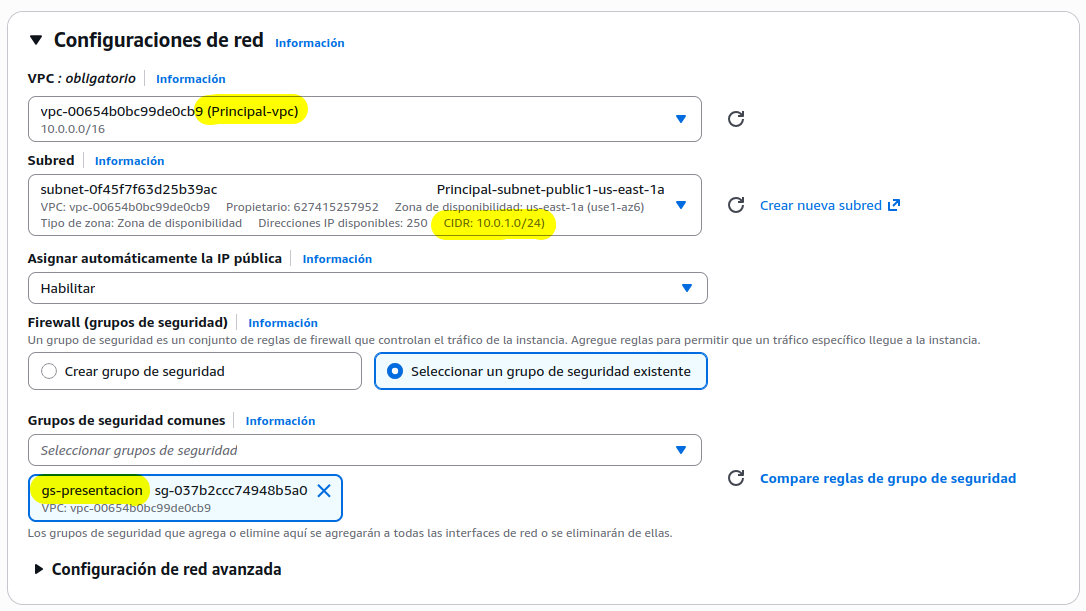1086x611 pixels.
Task: Remove the gs-presentacion security group
Action: [x=323, y=490]
